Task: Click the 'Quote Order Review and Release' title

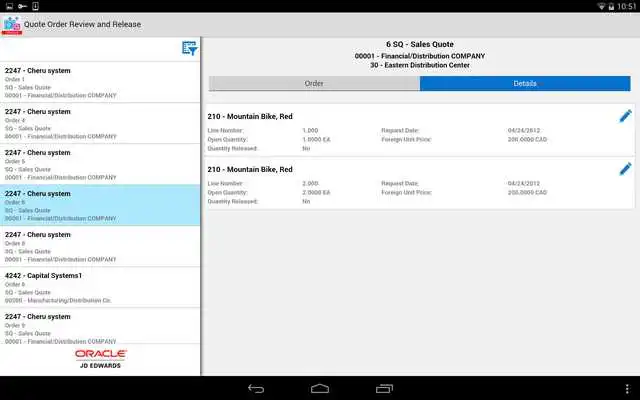Action: point(82,24)
